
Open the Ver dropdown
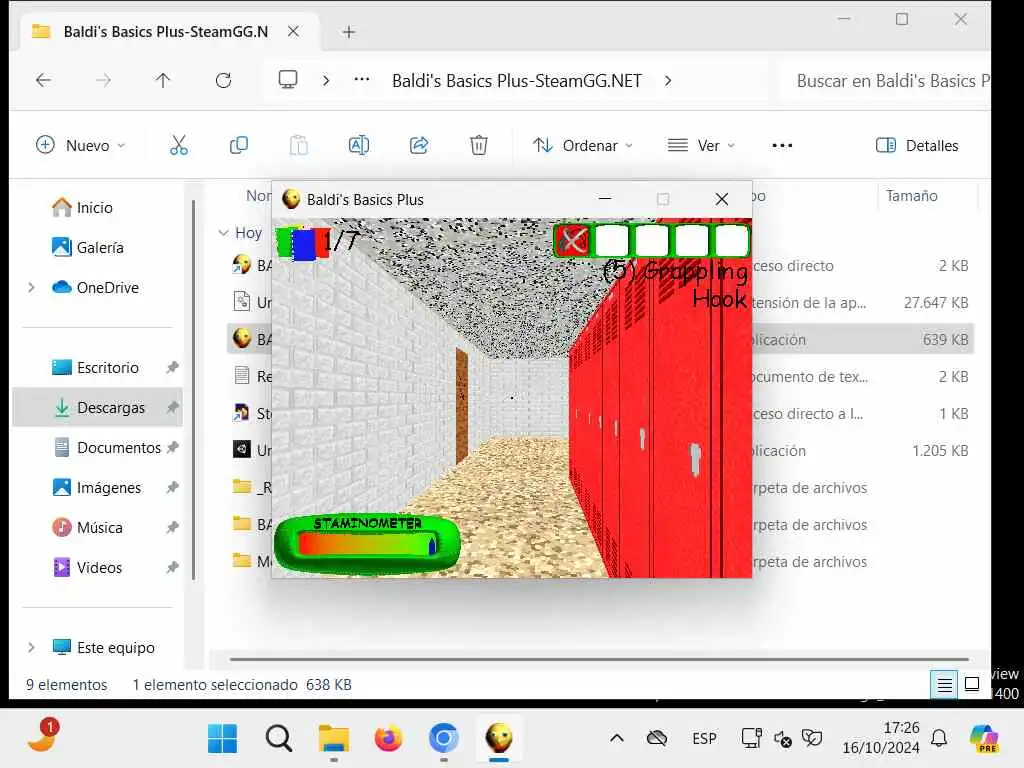701,145
